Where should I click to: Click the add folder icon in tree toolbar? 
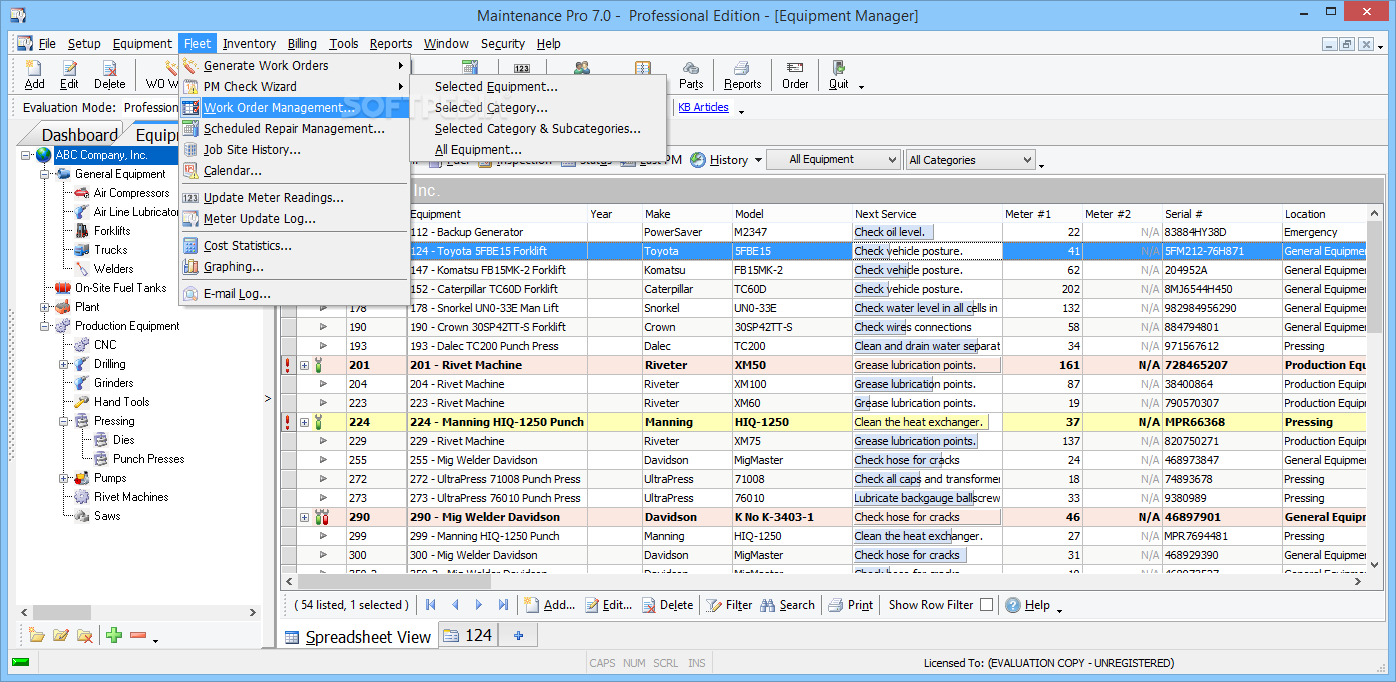point(37,635)
